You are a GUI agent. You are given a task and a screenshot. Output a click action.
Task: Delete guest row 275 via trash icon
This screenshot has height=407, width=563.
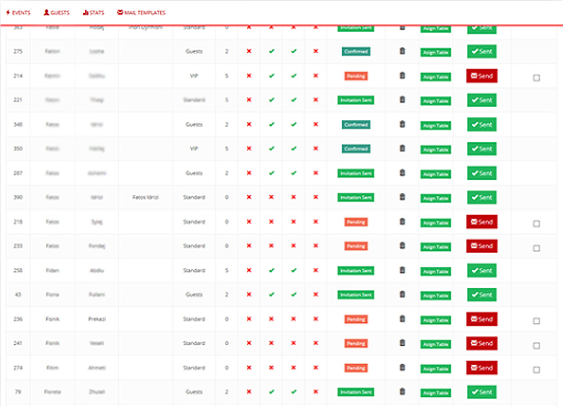[x=402, y=51]
